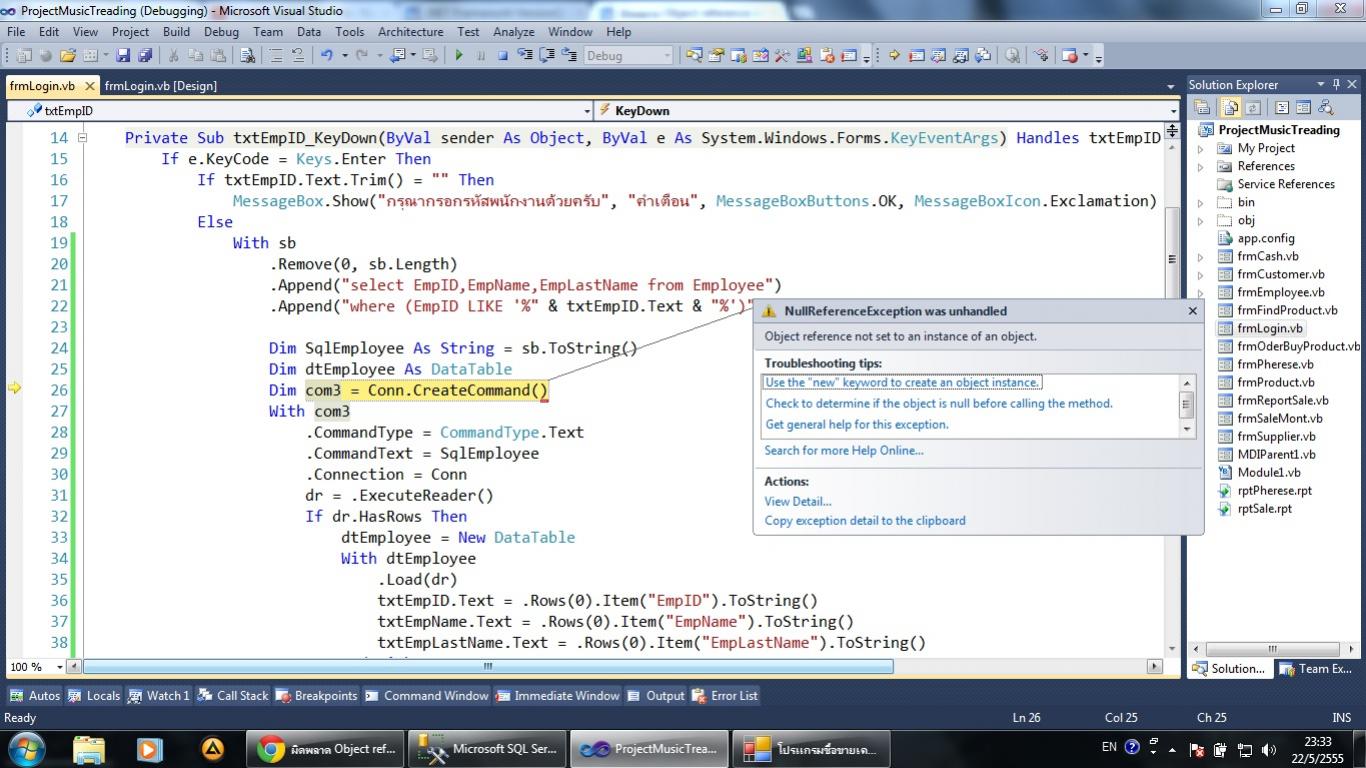1366x768 pixels.
Task: Toggle the Solution Explorer auto-hide pin
Action: 1335,85
